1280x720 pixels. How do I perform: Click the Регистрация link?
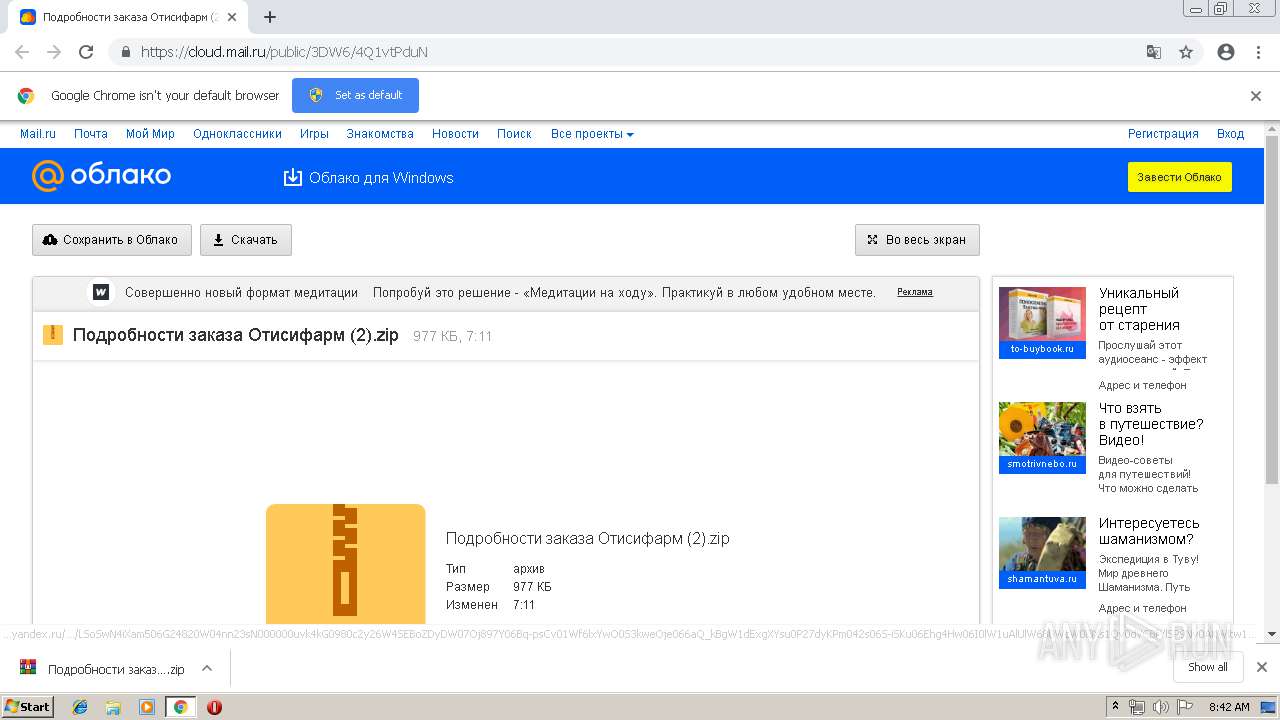1163,134
